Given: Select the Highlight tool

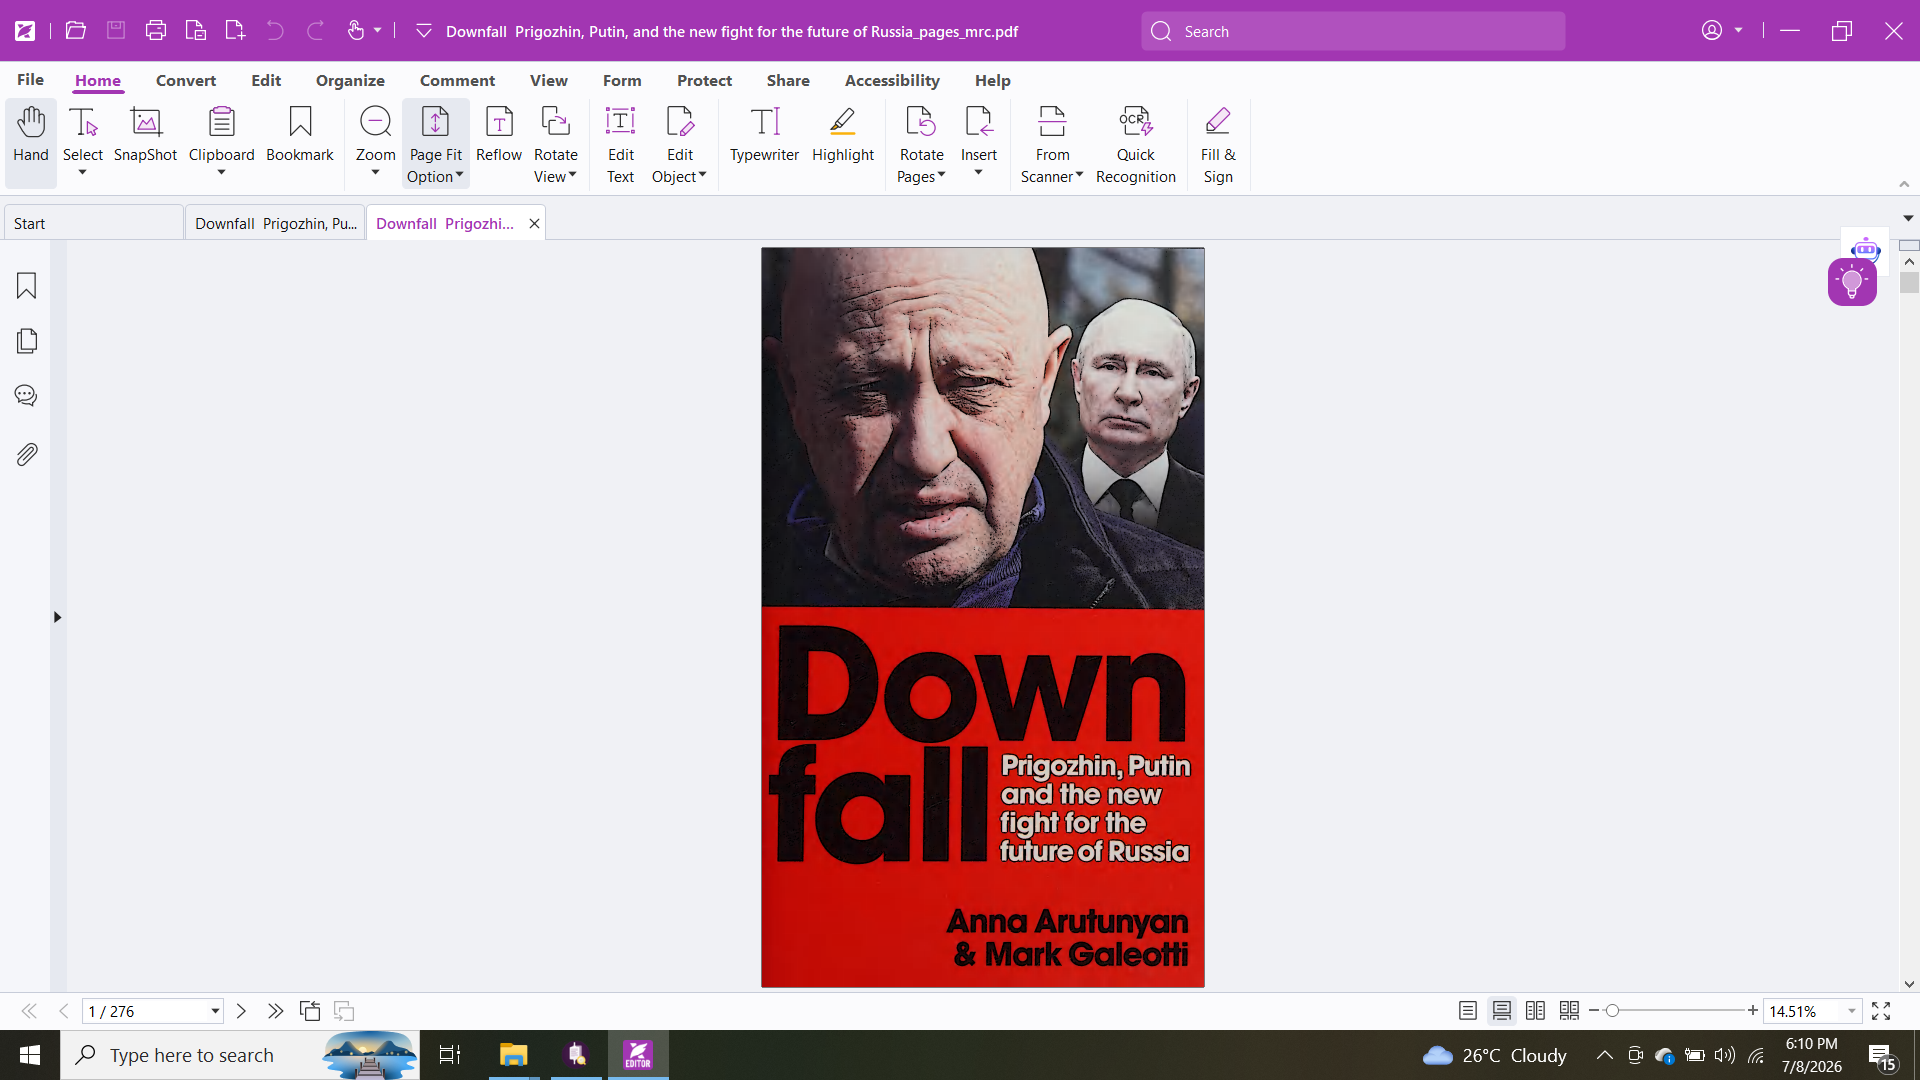Looking at the screenshot, I should point(843,135).
